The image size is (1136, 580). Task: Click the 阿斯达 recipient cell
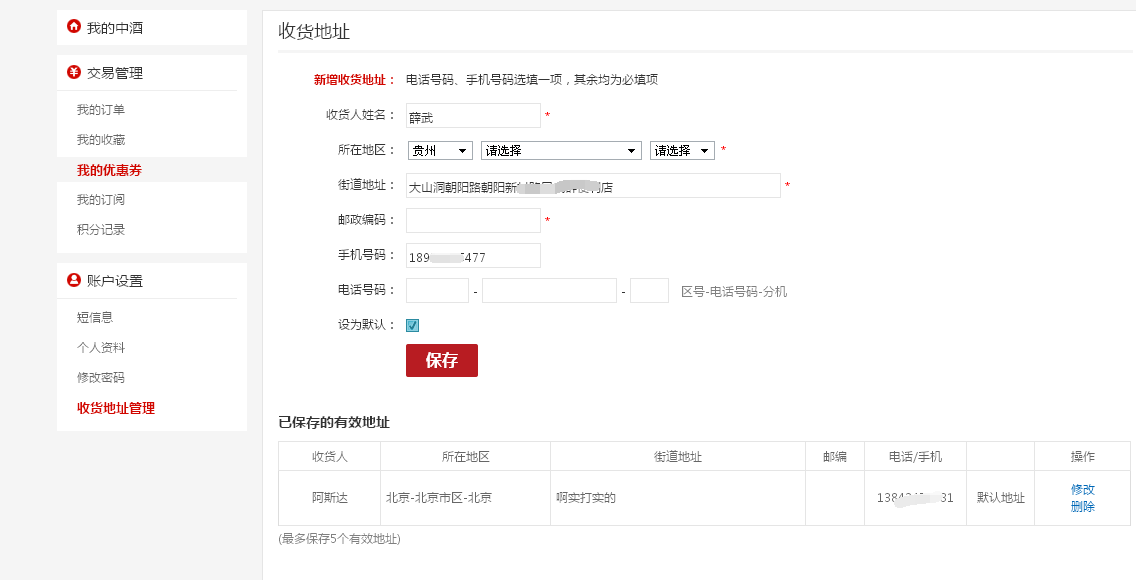tap(330, 498)
